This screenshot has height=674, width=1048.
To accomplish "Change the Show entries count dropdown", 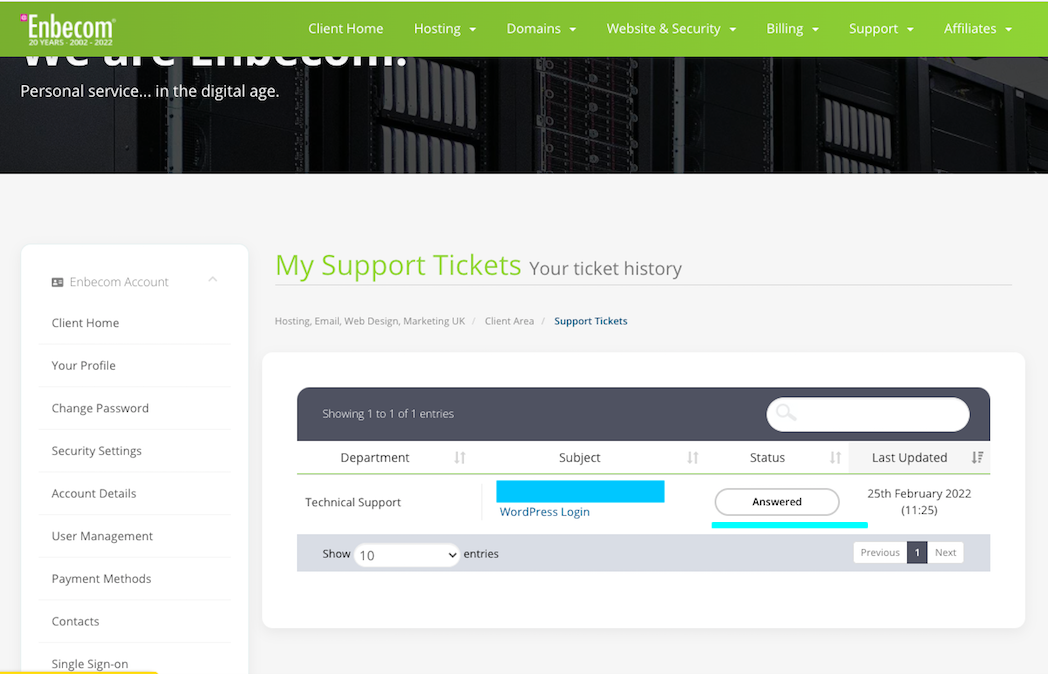I will 407,555.
